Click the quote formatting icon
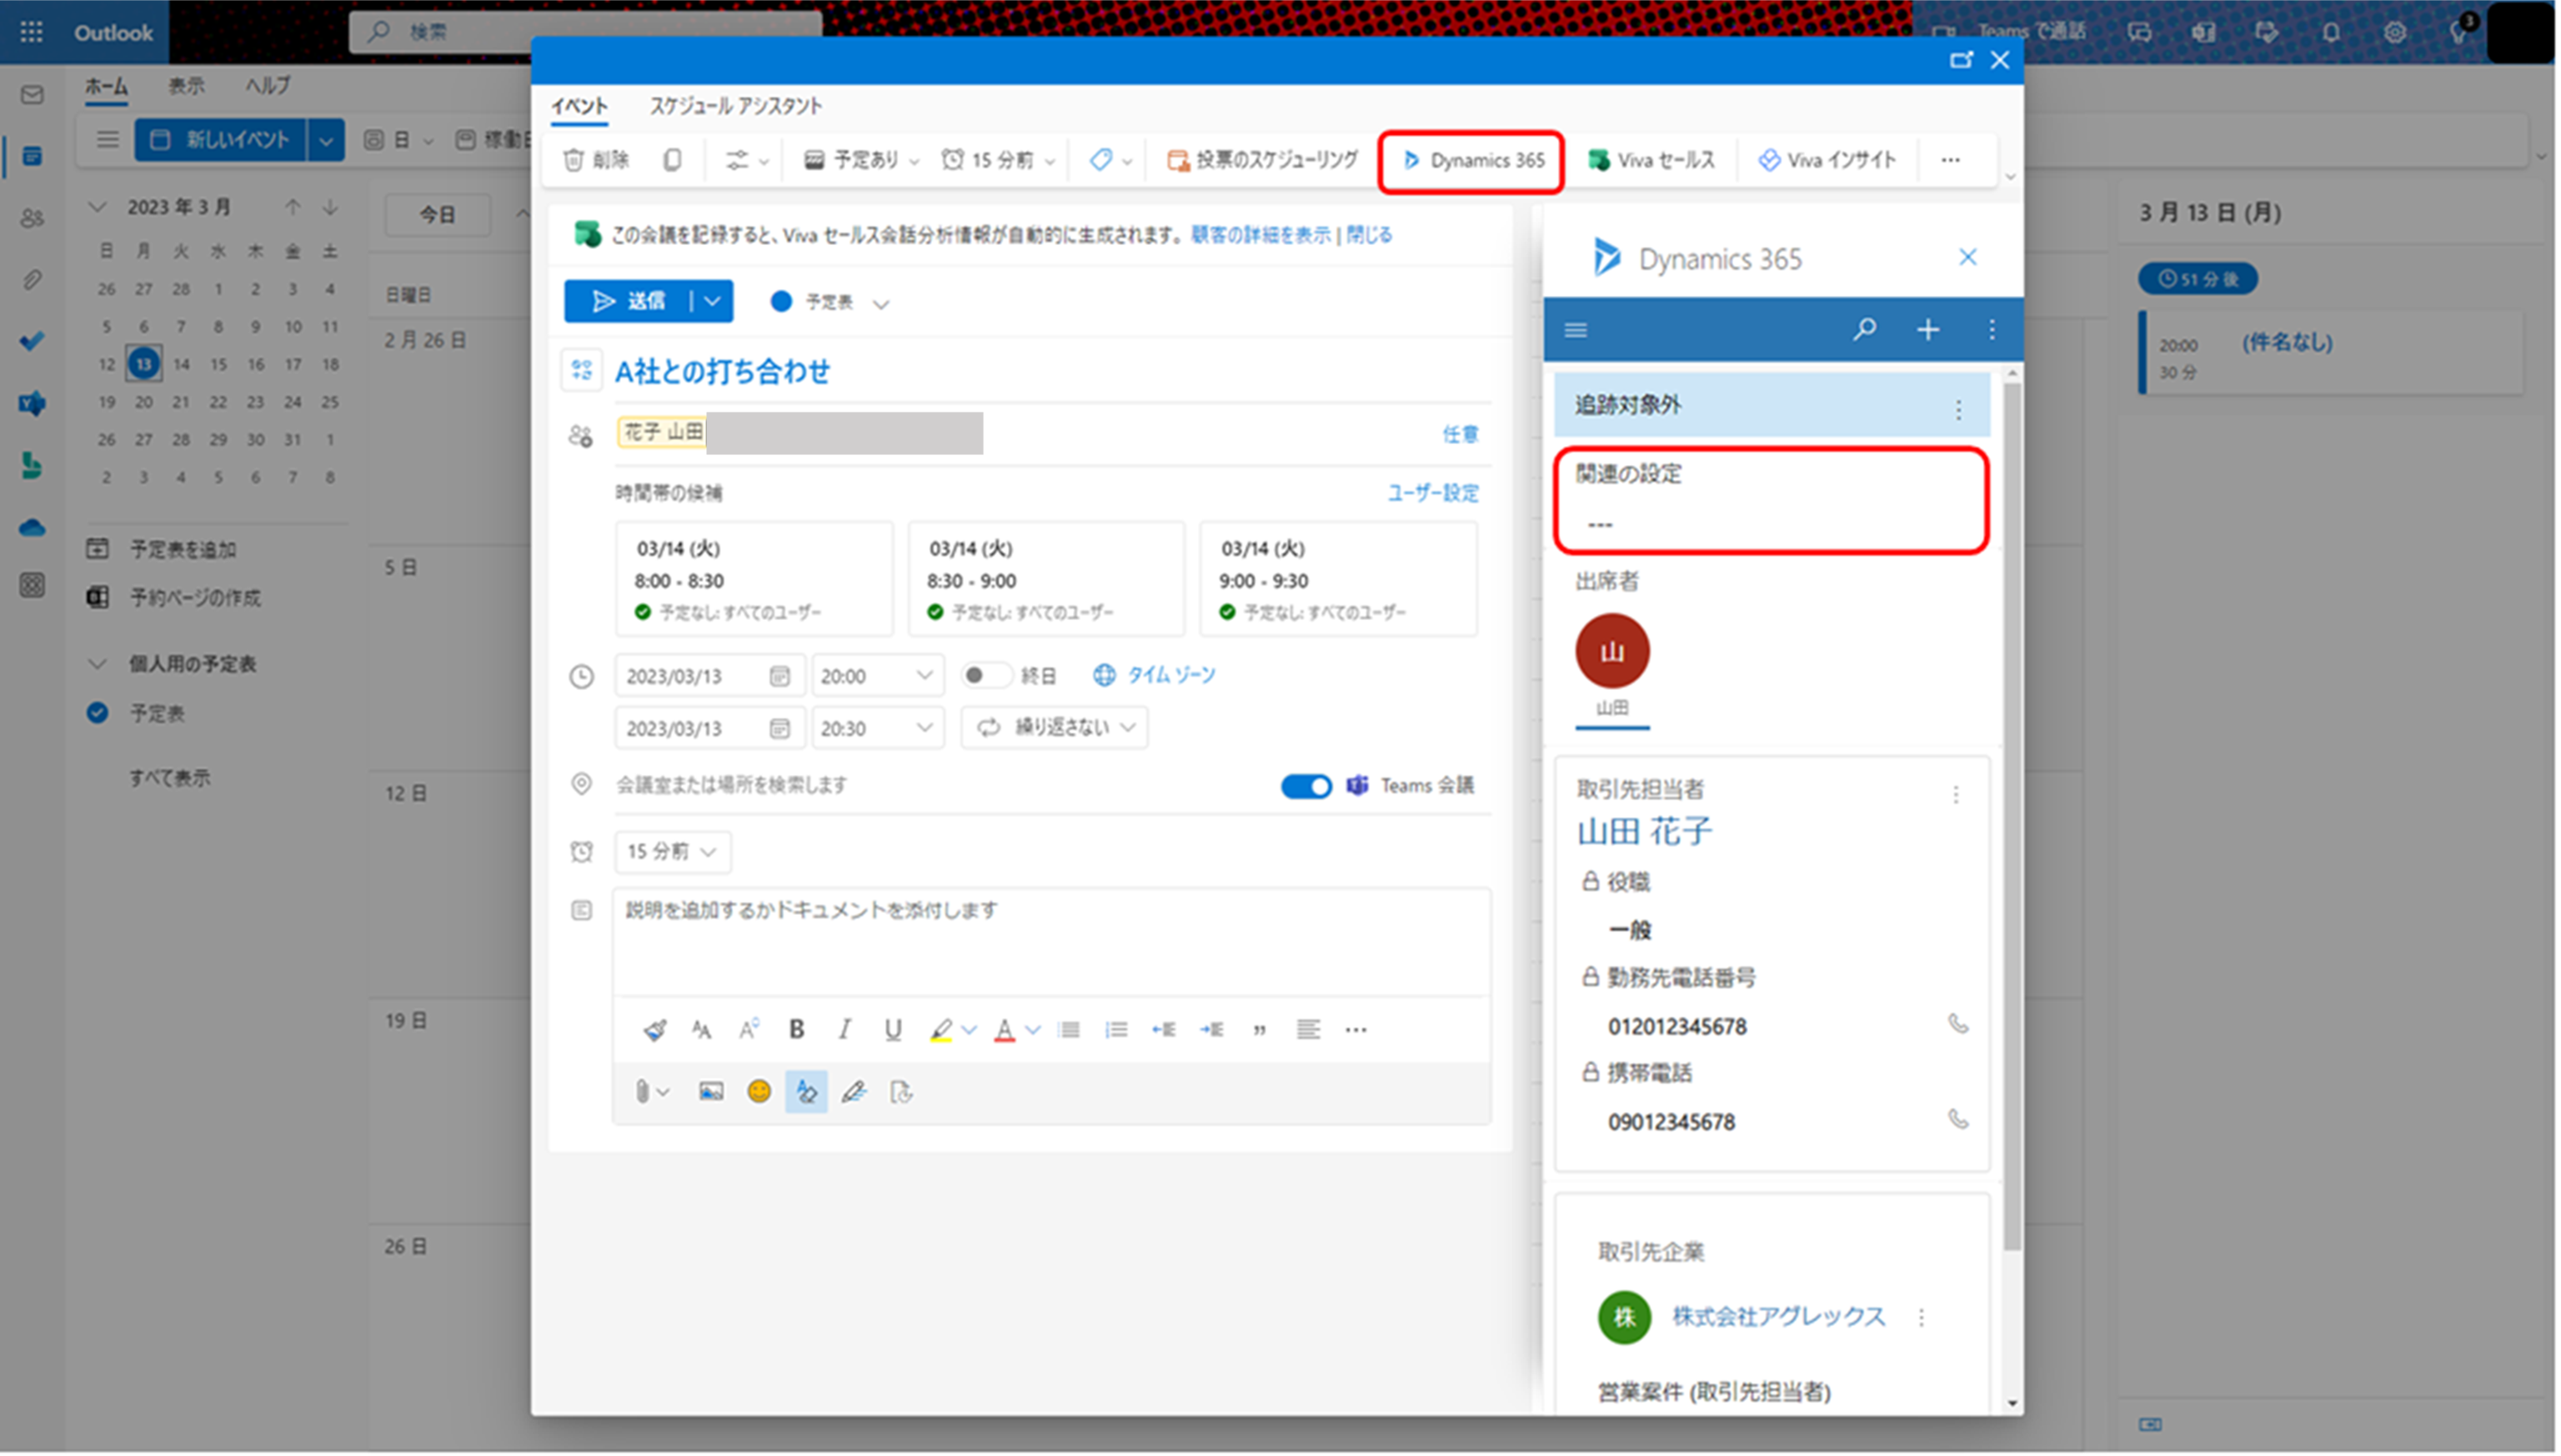Viewport: 2561px width, 1456px height. 1261,1030
